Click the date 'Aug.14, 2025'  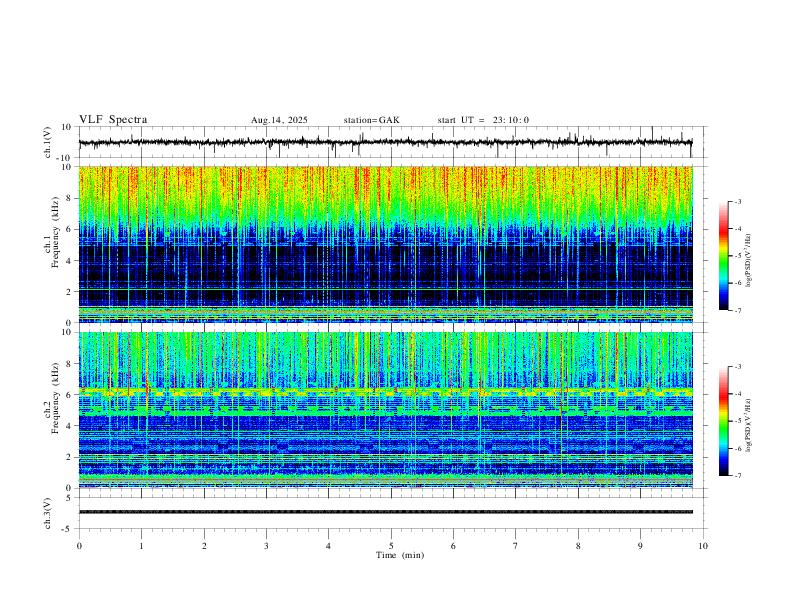[279, 120]
